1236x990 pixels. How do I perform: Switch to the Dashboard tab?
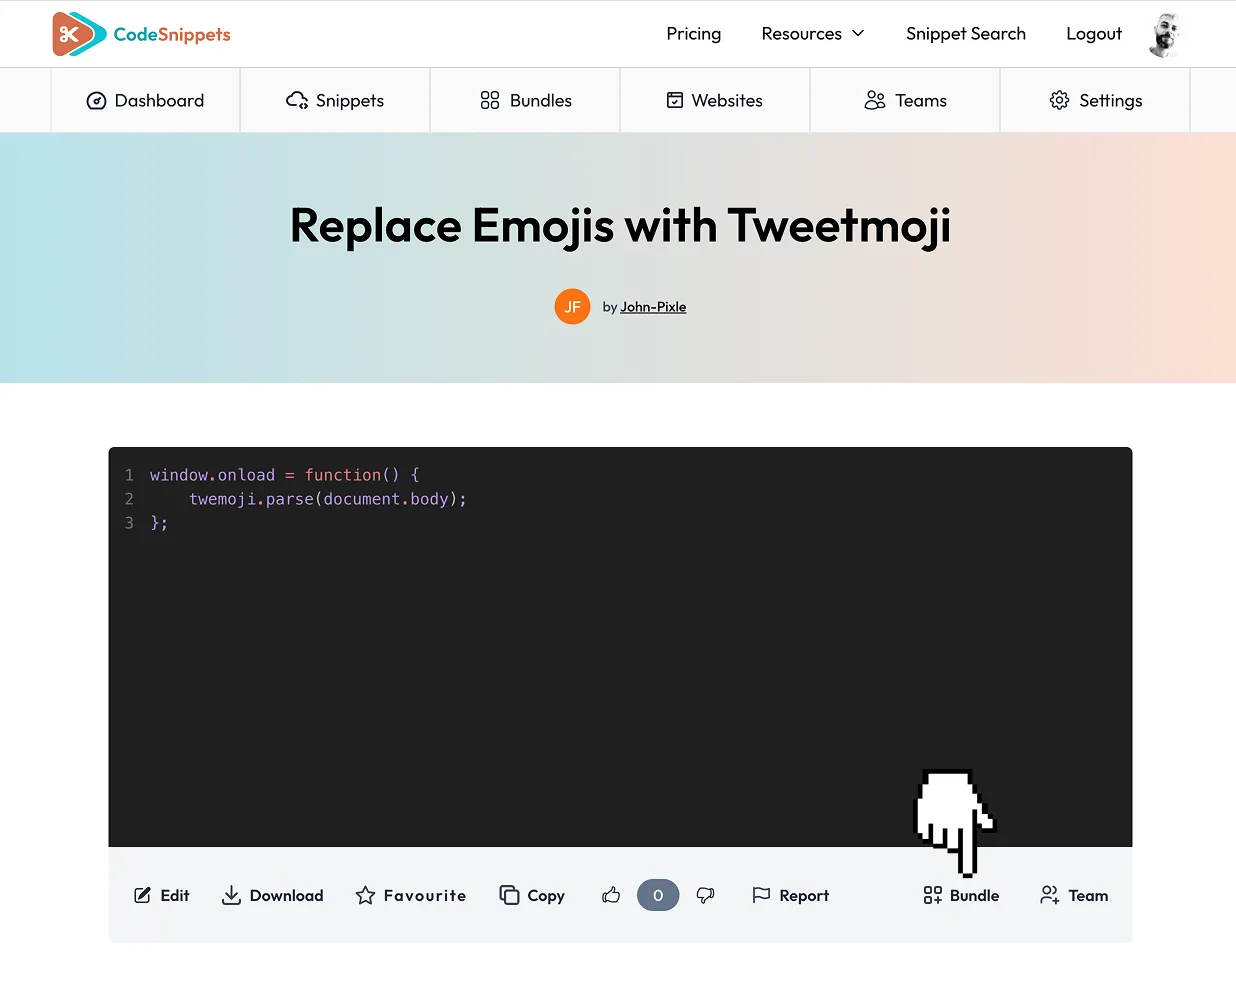pyautogui.click(x=146, y=100)
